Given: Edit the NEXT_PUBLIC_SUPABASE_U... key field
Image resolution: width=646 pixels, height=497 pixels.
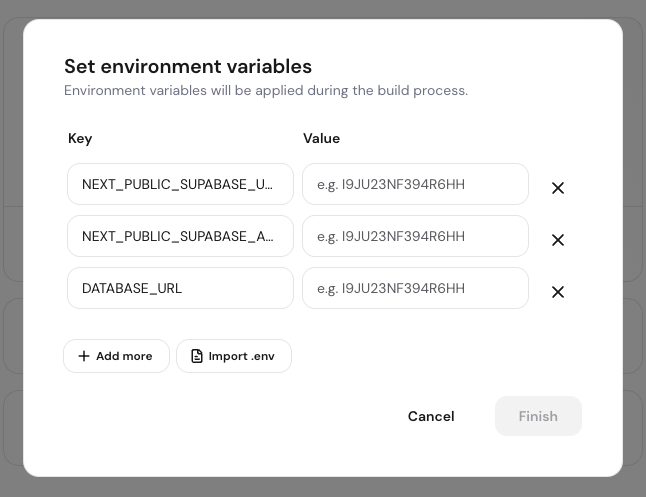Looking at the screenshot, I should (x=180, y=184).
